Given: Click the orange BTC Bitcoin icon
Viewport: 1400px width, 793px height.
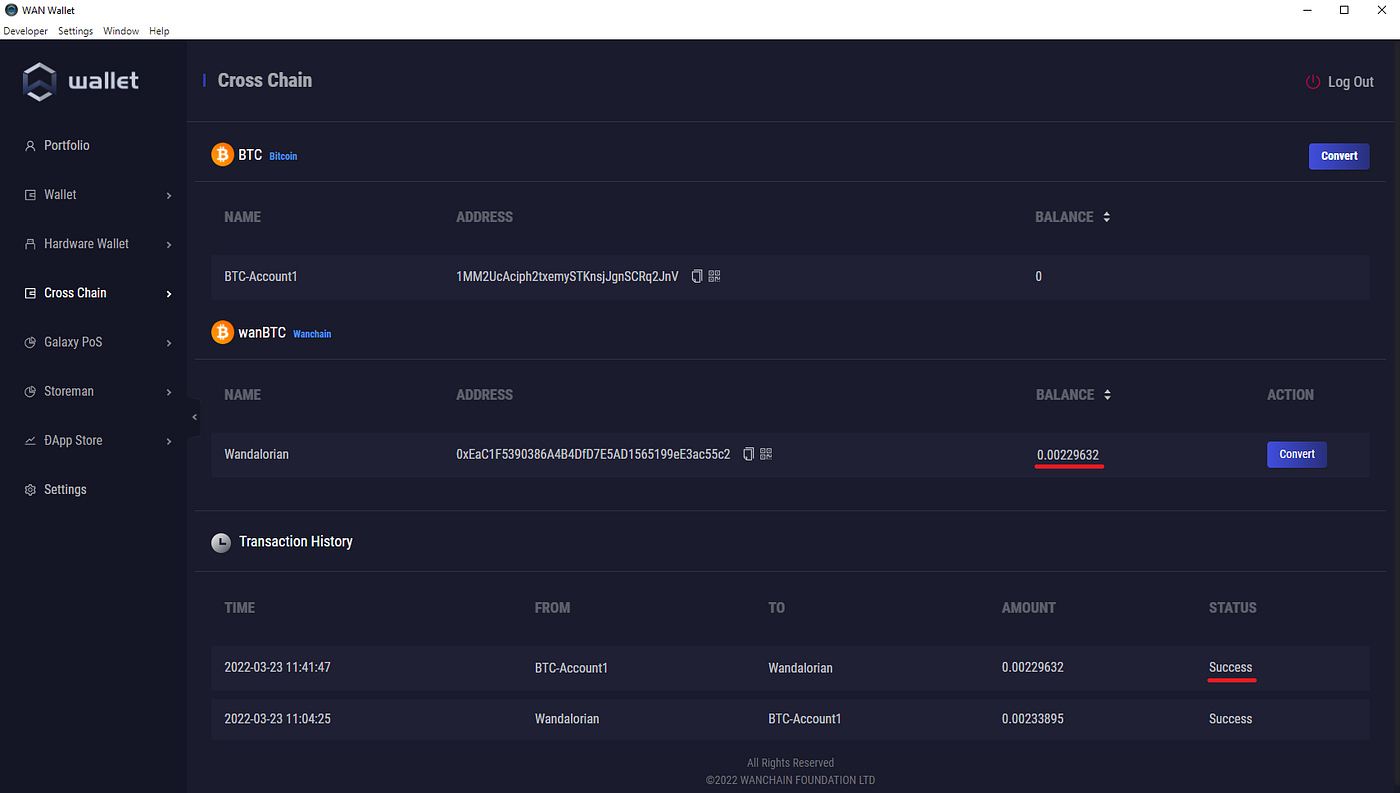Looking at the screenshot, I should click(x=222, y=155).
